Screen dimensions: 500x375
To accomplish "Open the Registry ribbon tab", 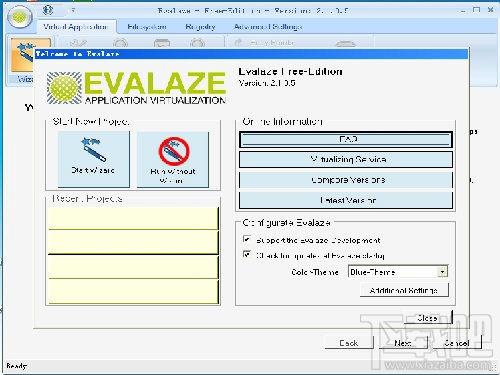I will [200, 27].
